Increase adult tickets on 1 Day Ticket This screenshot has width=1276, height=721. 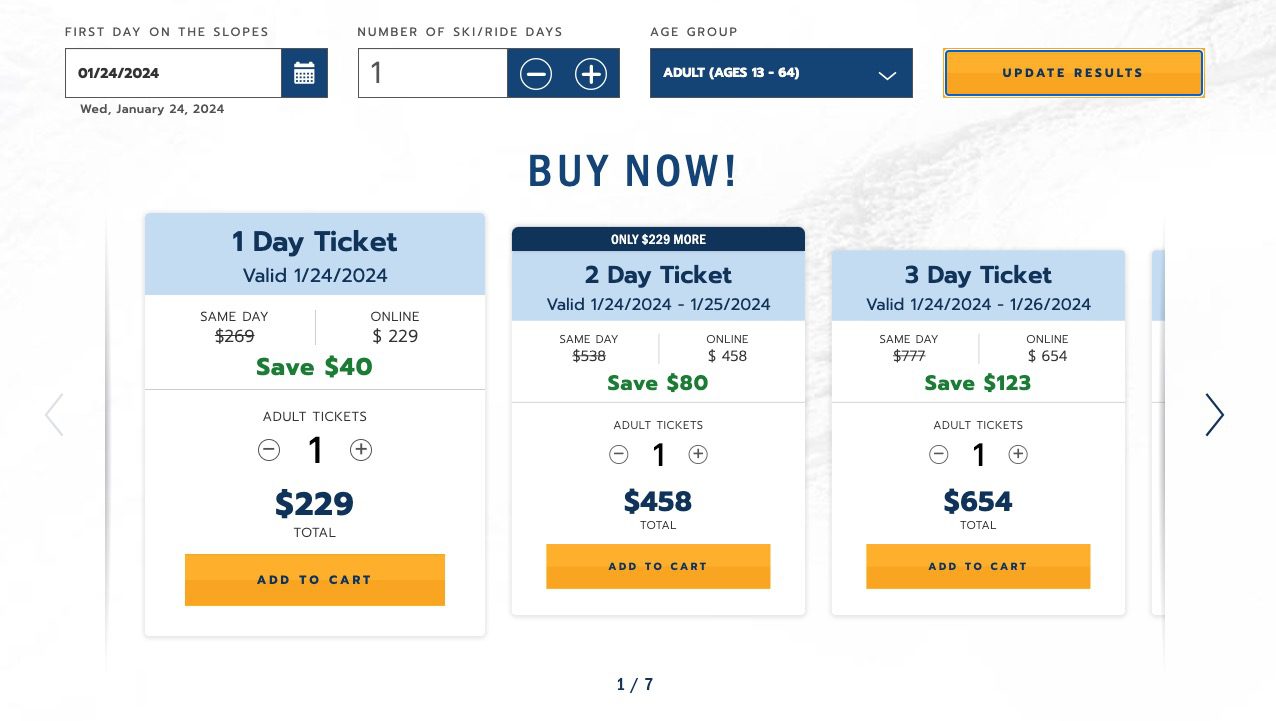tap(361, 450)
